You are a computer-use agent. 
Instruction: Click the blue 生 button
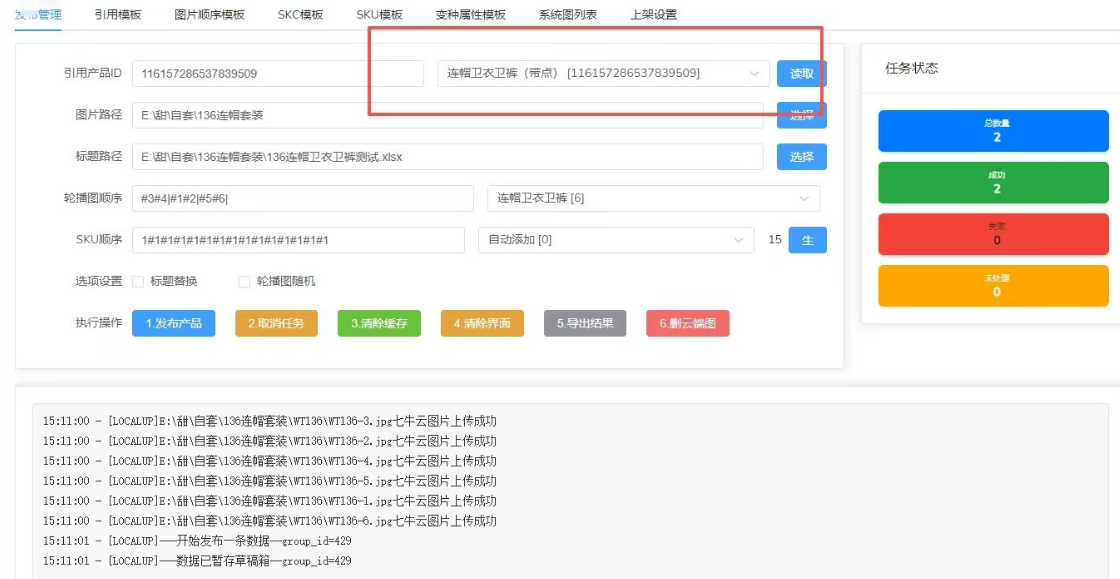pyautogui.click(x=807, y=240)
